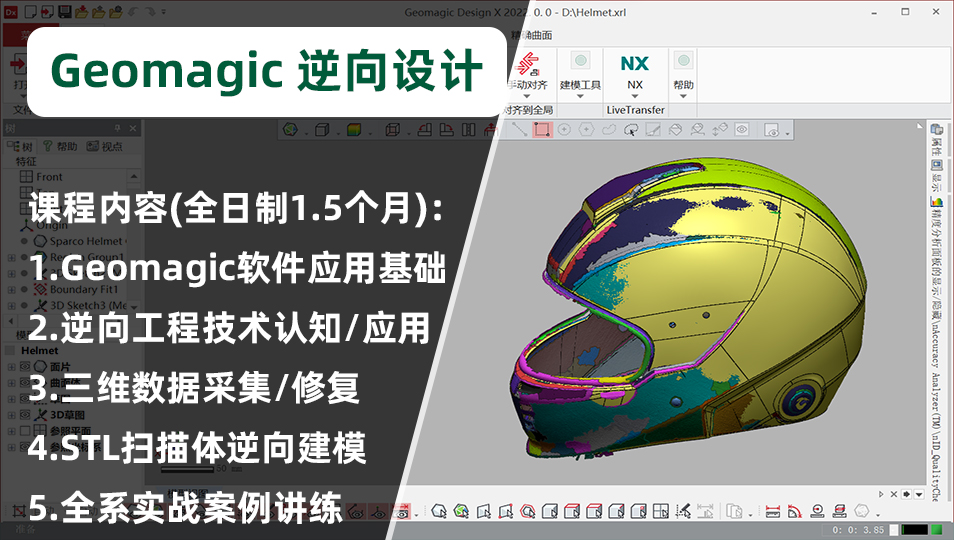Open the 显示 display side tab
Viewport: 954px width, 540px height.
click(x=936, y=175)
